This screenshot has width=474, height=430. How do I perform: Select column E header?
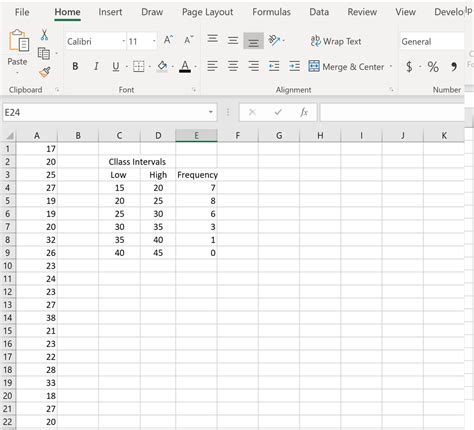click(x=196, y=136)
